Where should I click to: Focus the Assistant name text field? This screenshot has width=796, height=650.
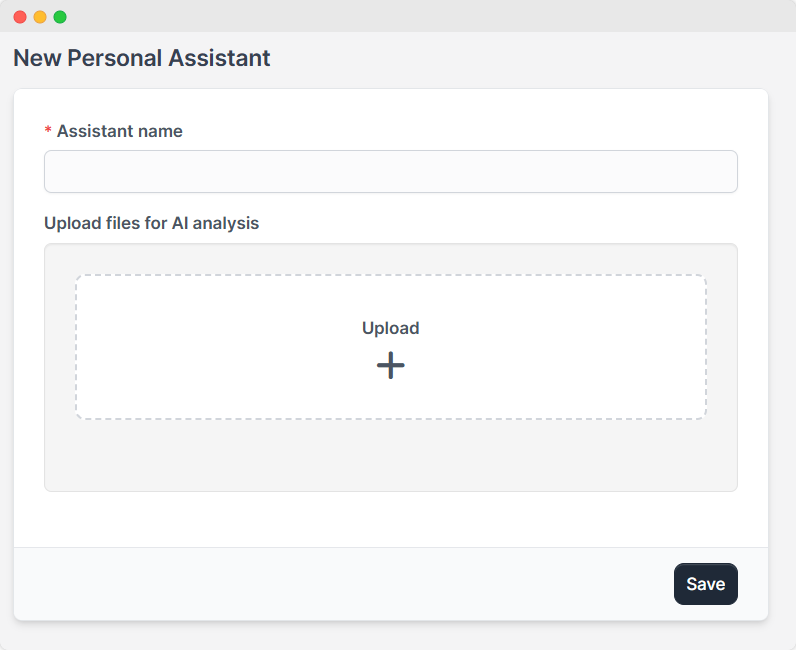click(x=390, y=172)
